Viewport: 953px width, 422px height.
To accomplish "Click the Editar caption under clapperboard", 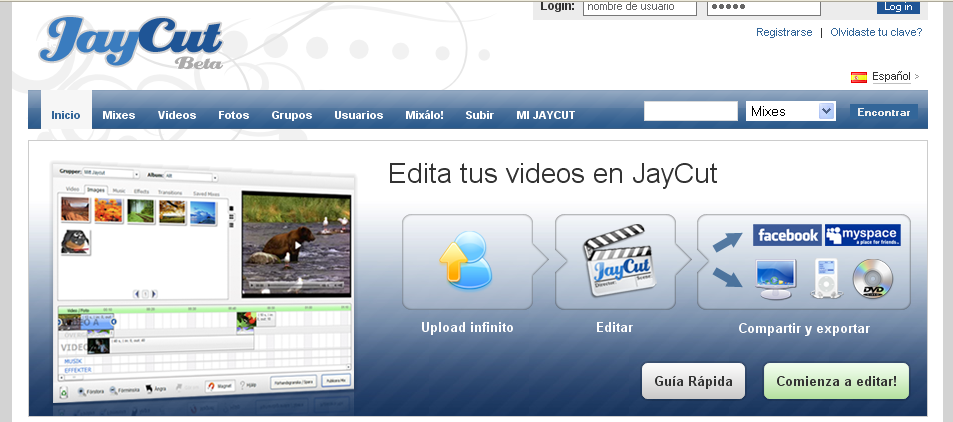I will 614,328.
